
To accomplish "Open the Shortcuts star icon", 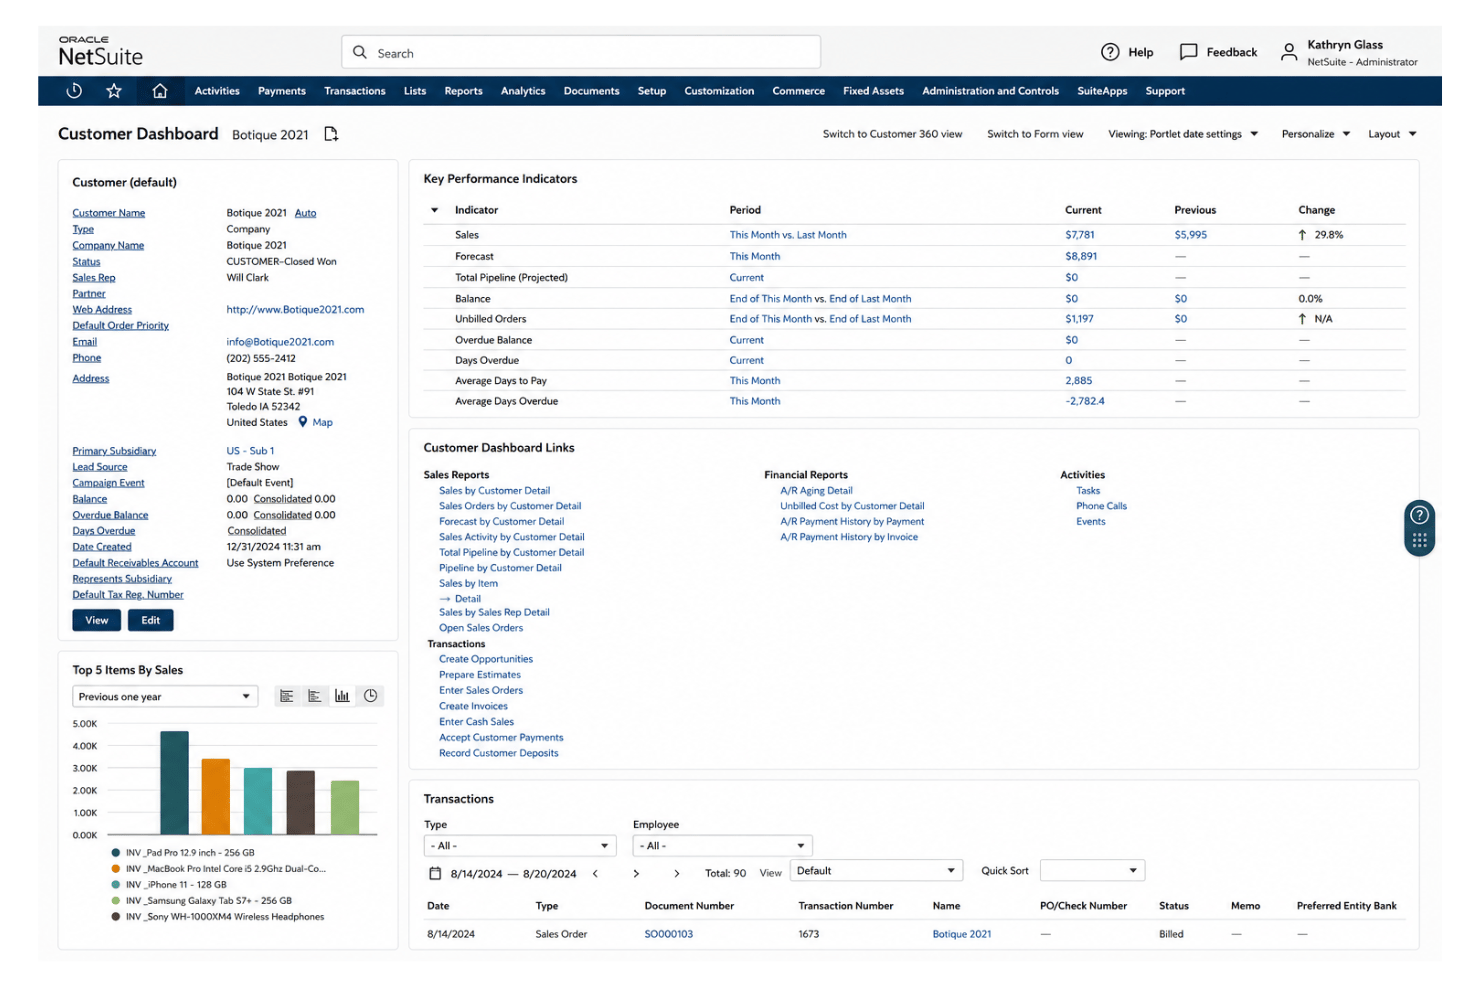I will pyautogui.click(x=114, y=91).
